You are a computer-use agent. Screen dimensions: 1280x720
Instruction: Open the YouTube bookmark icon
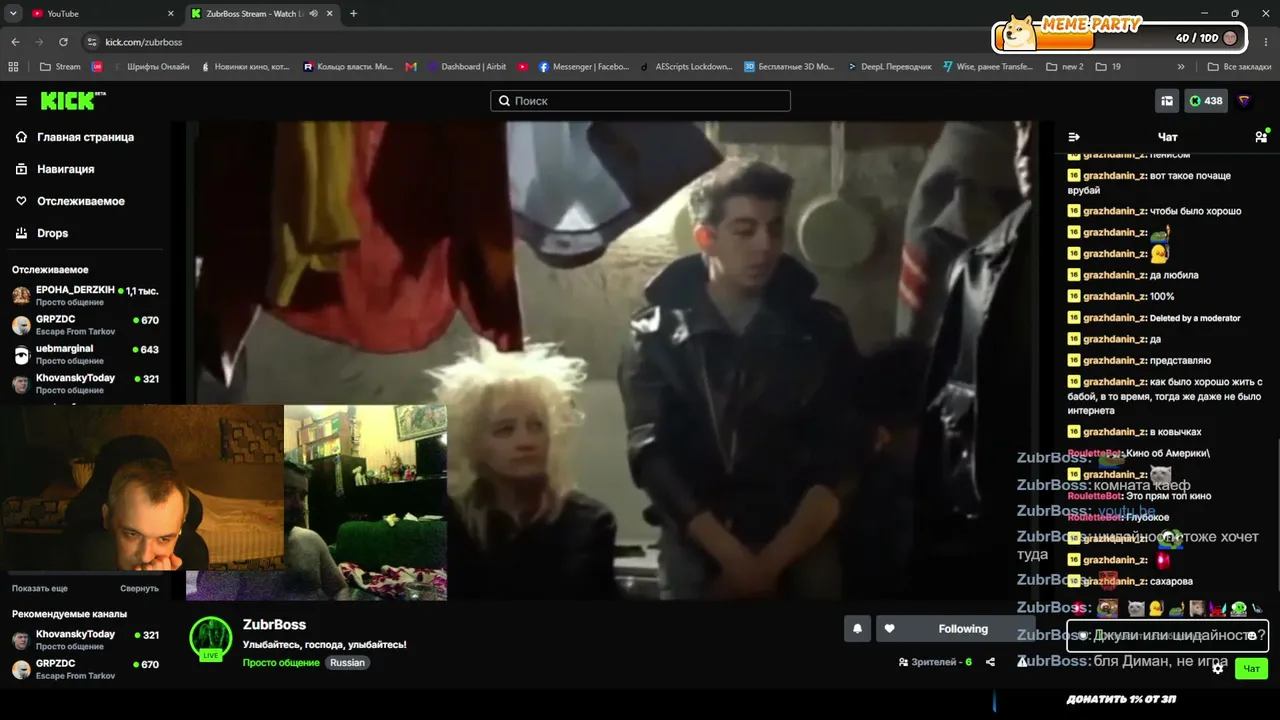point(523,67)
